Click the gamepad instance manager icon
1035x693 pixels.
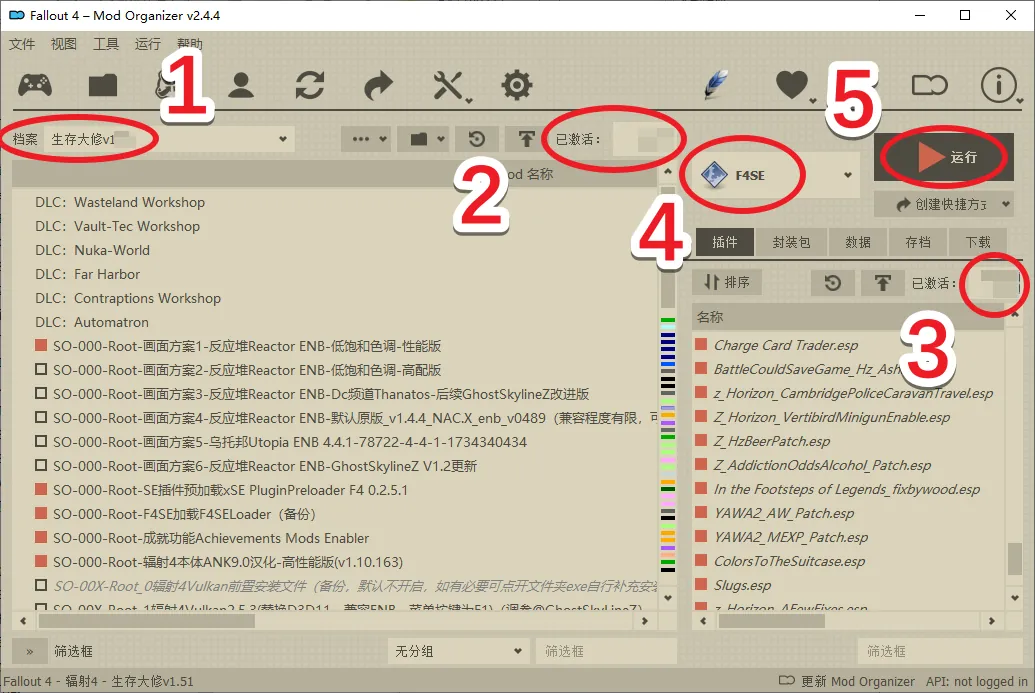click(35, 85)
